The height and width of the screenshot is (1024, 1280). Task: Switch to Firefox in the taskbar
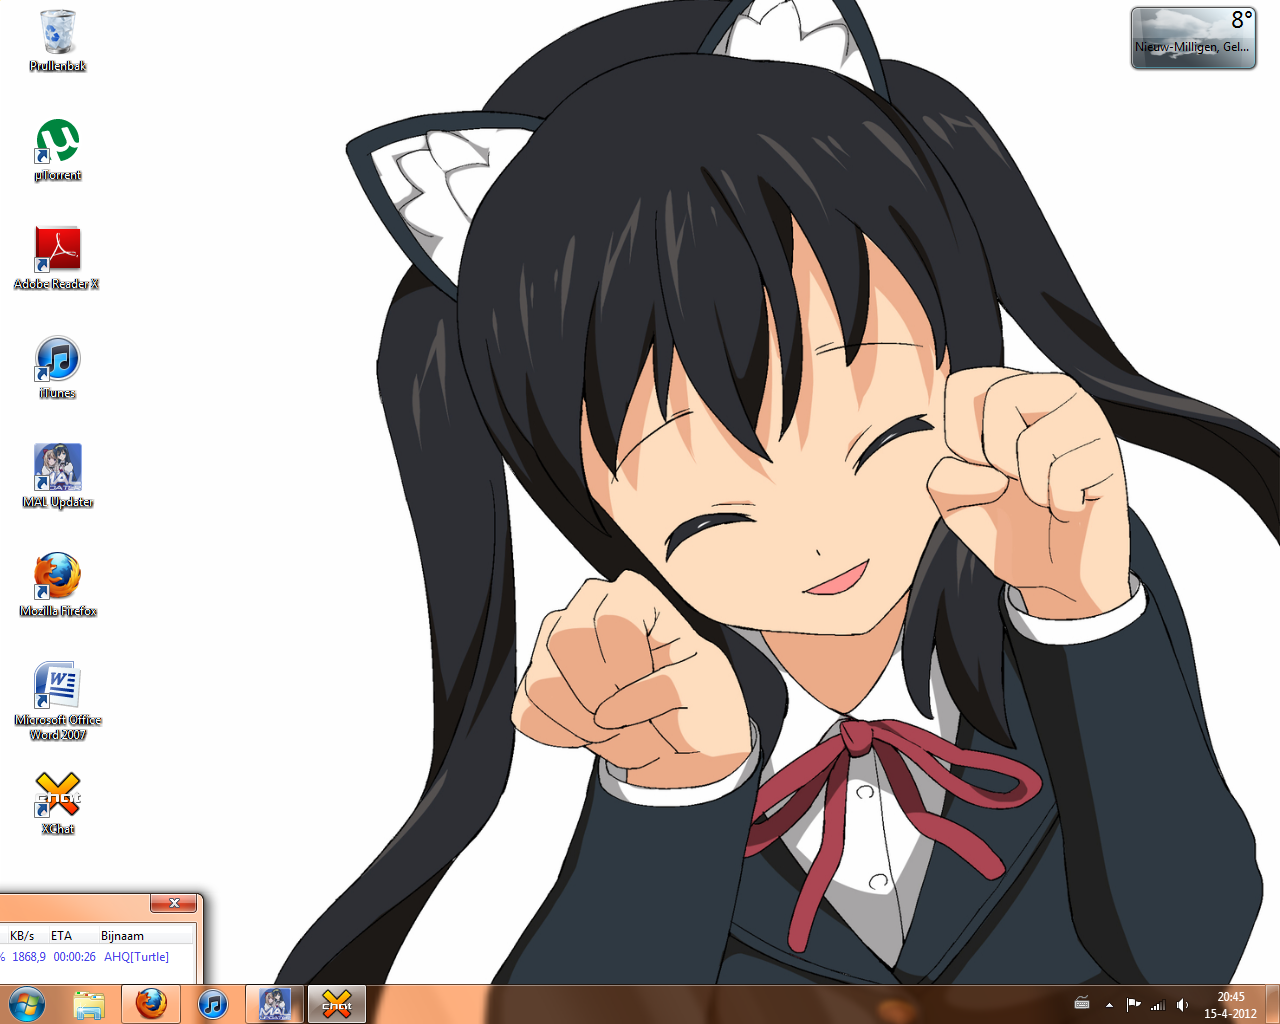click(151, 1004)
